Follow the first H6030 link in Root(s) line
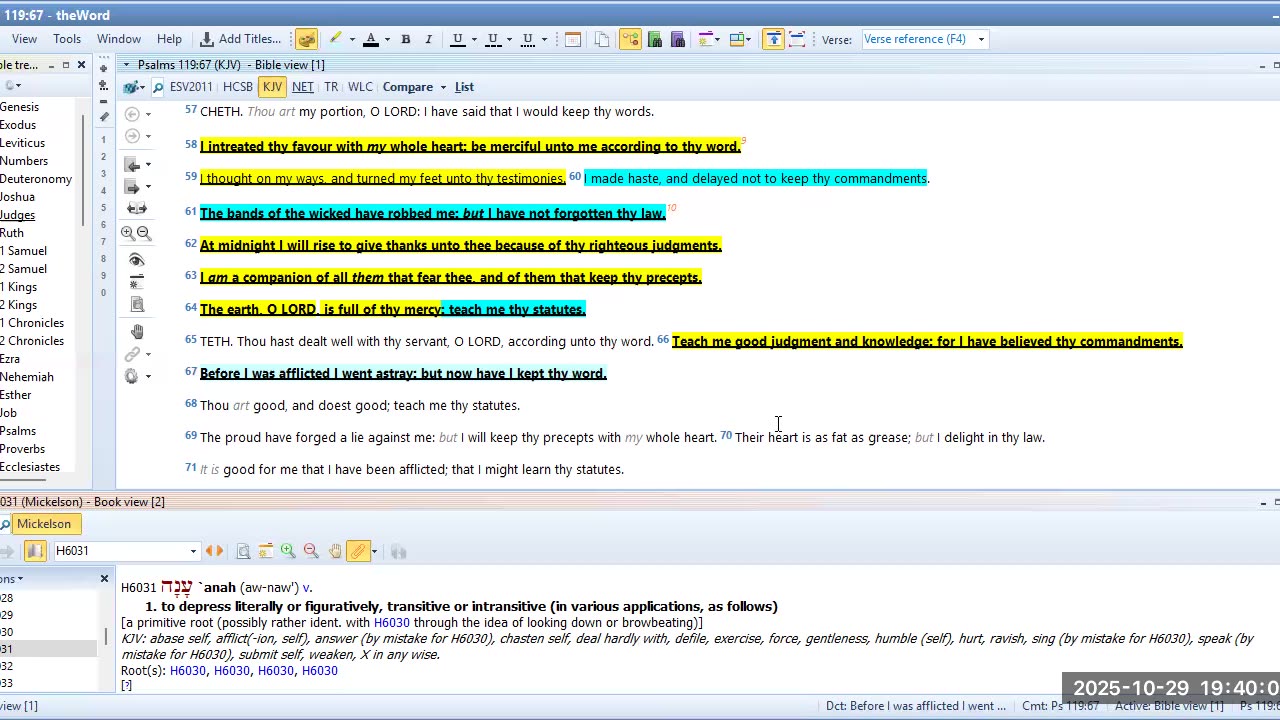Image resolution: width=1280 pixels, height=720 pixels. (x=187, y=671)
